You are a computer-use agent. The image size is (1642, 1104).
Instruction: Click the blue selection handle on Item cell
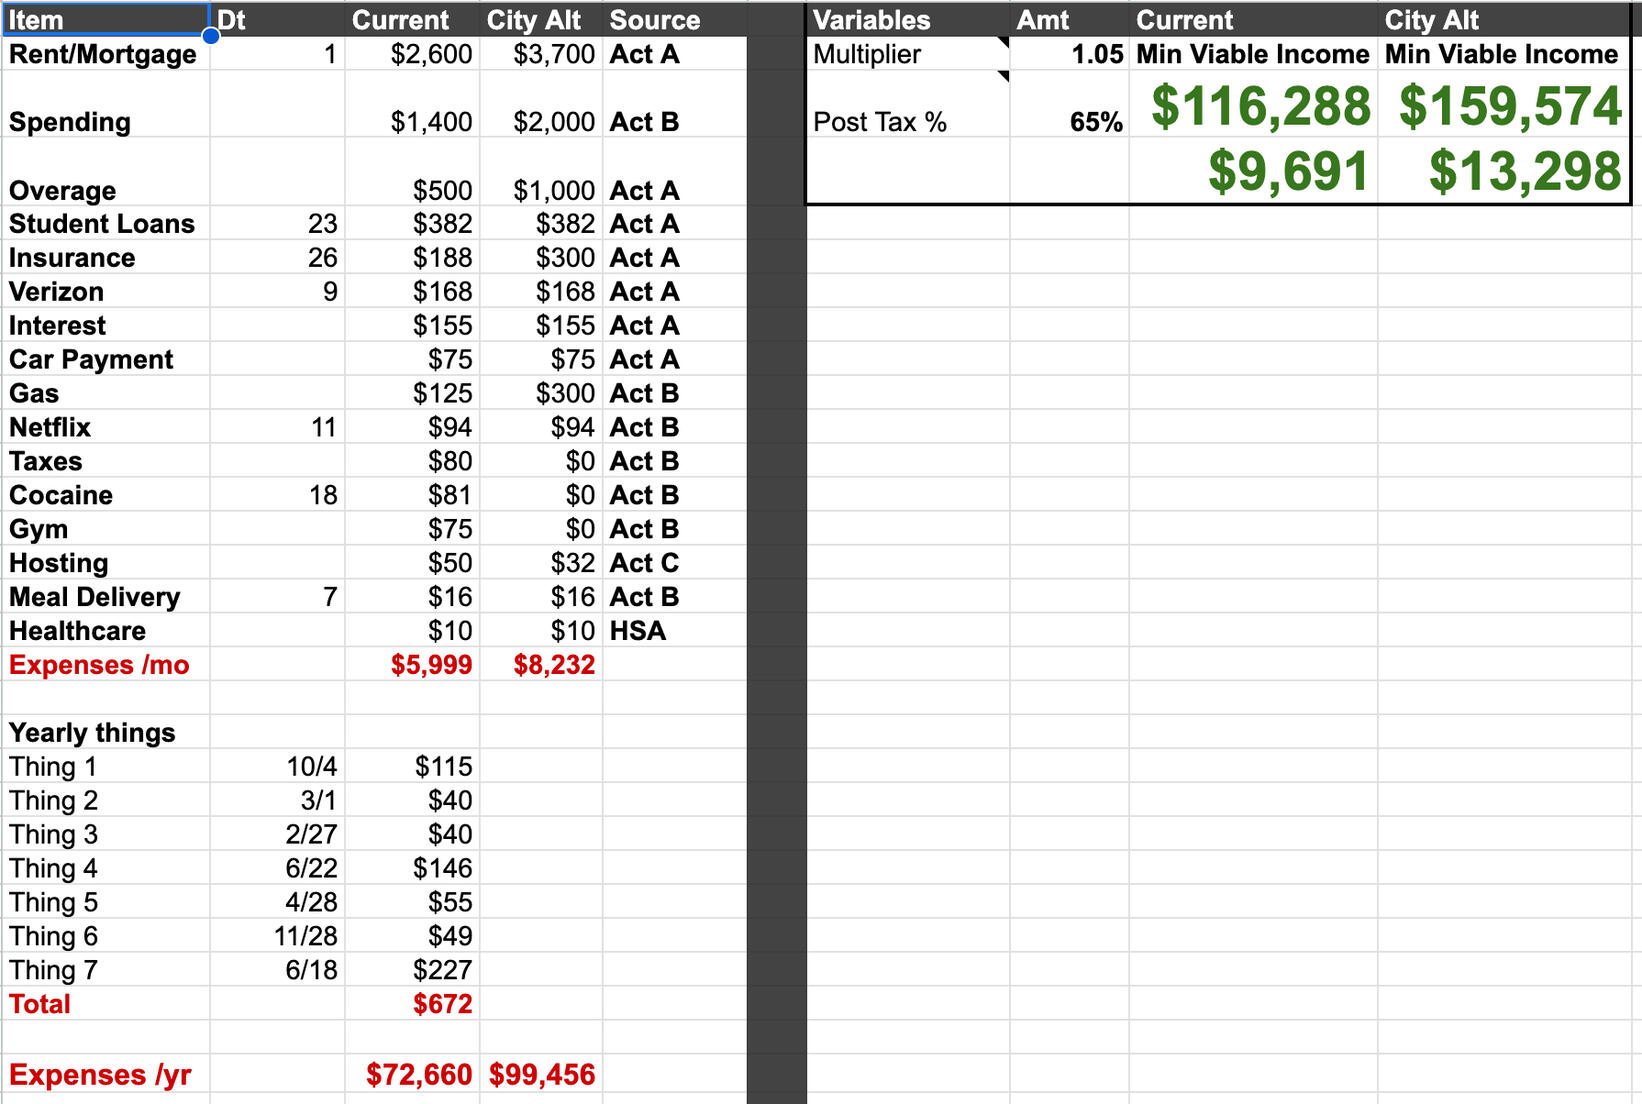[210, 37]
